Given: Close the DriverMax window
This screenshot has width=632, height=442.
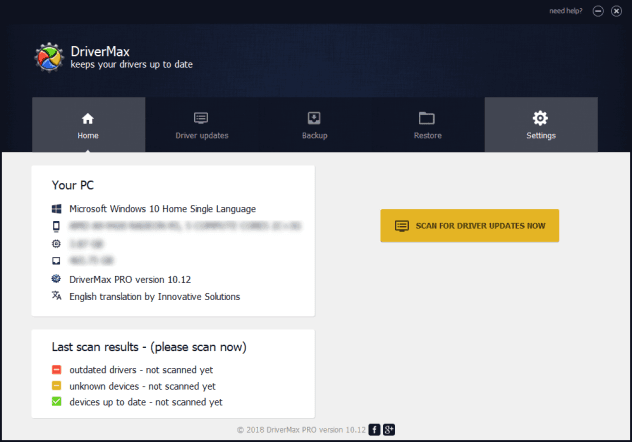Looking at the screenshot, I should coord(616,11).
